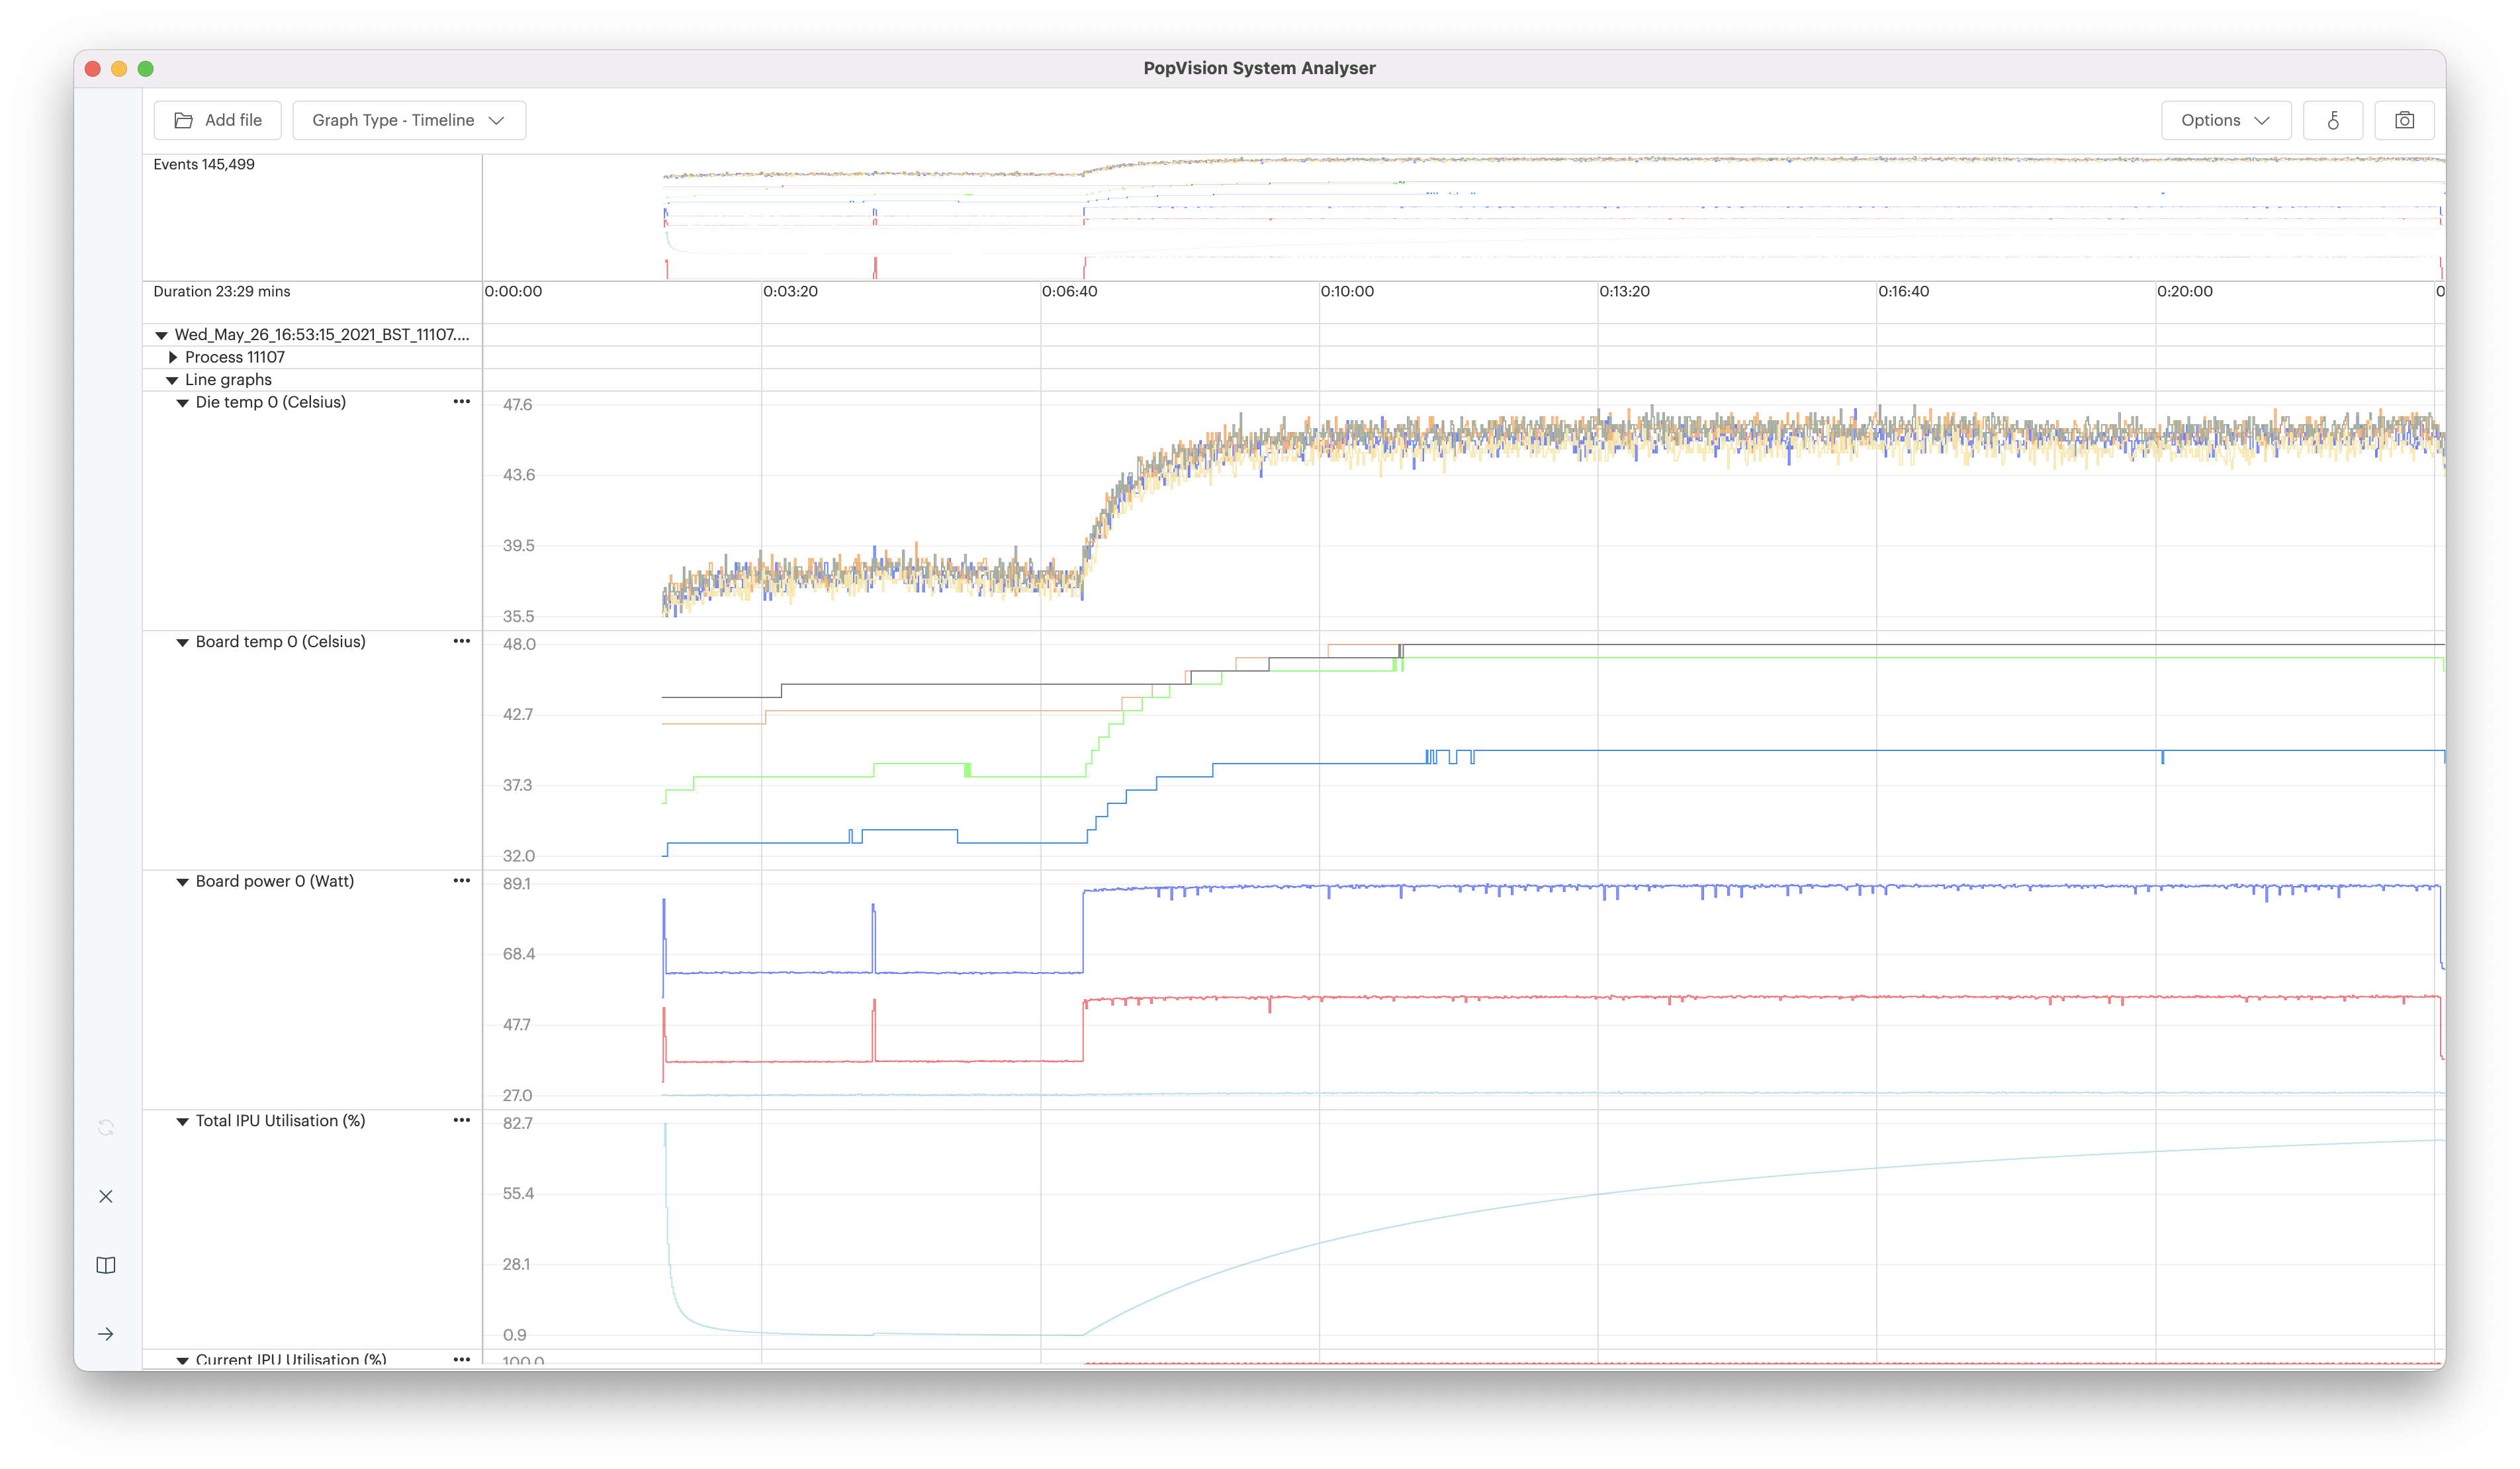Open the Graph Type - Timeline dropdown

coord(409,119)
